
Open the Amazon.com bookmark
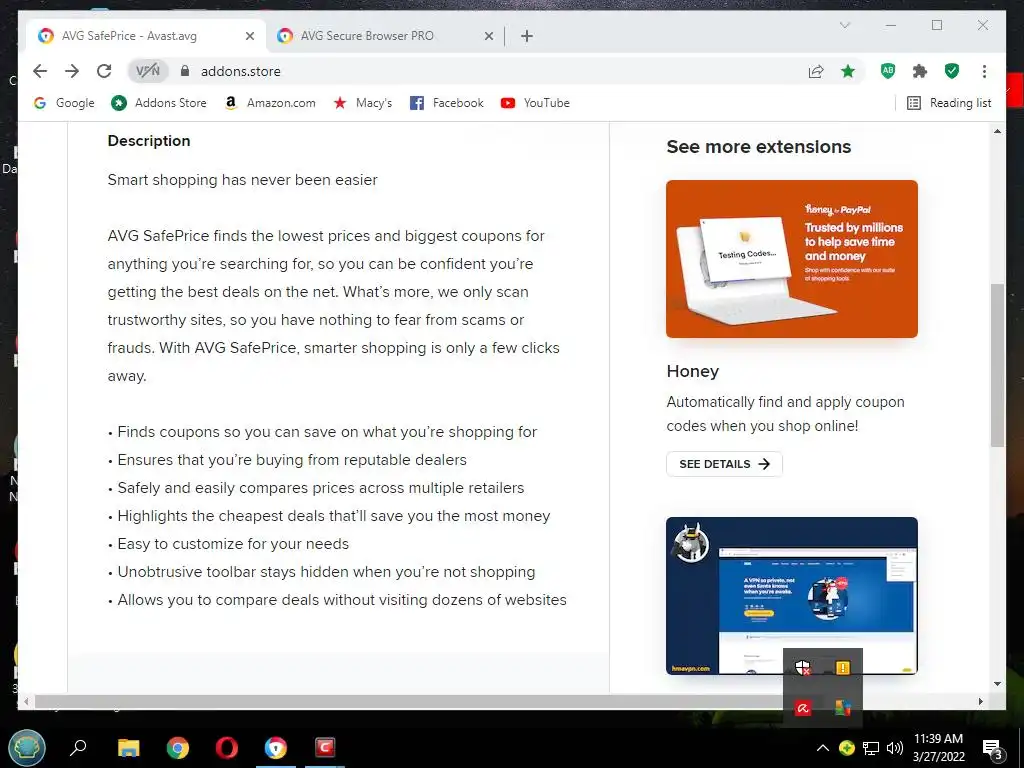click(270, 103)
